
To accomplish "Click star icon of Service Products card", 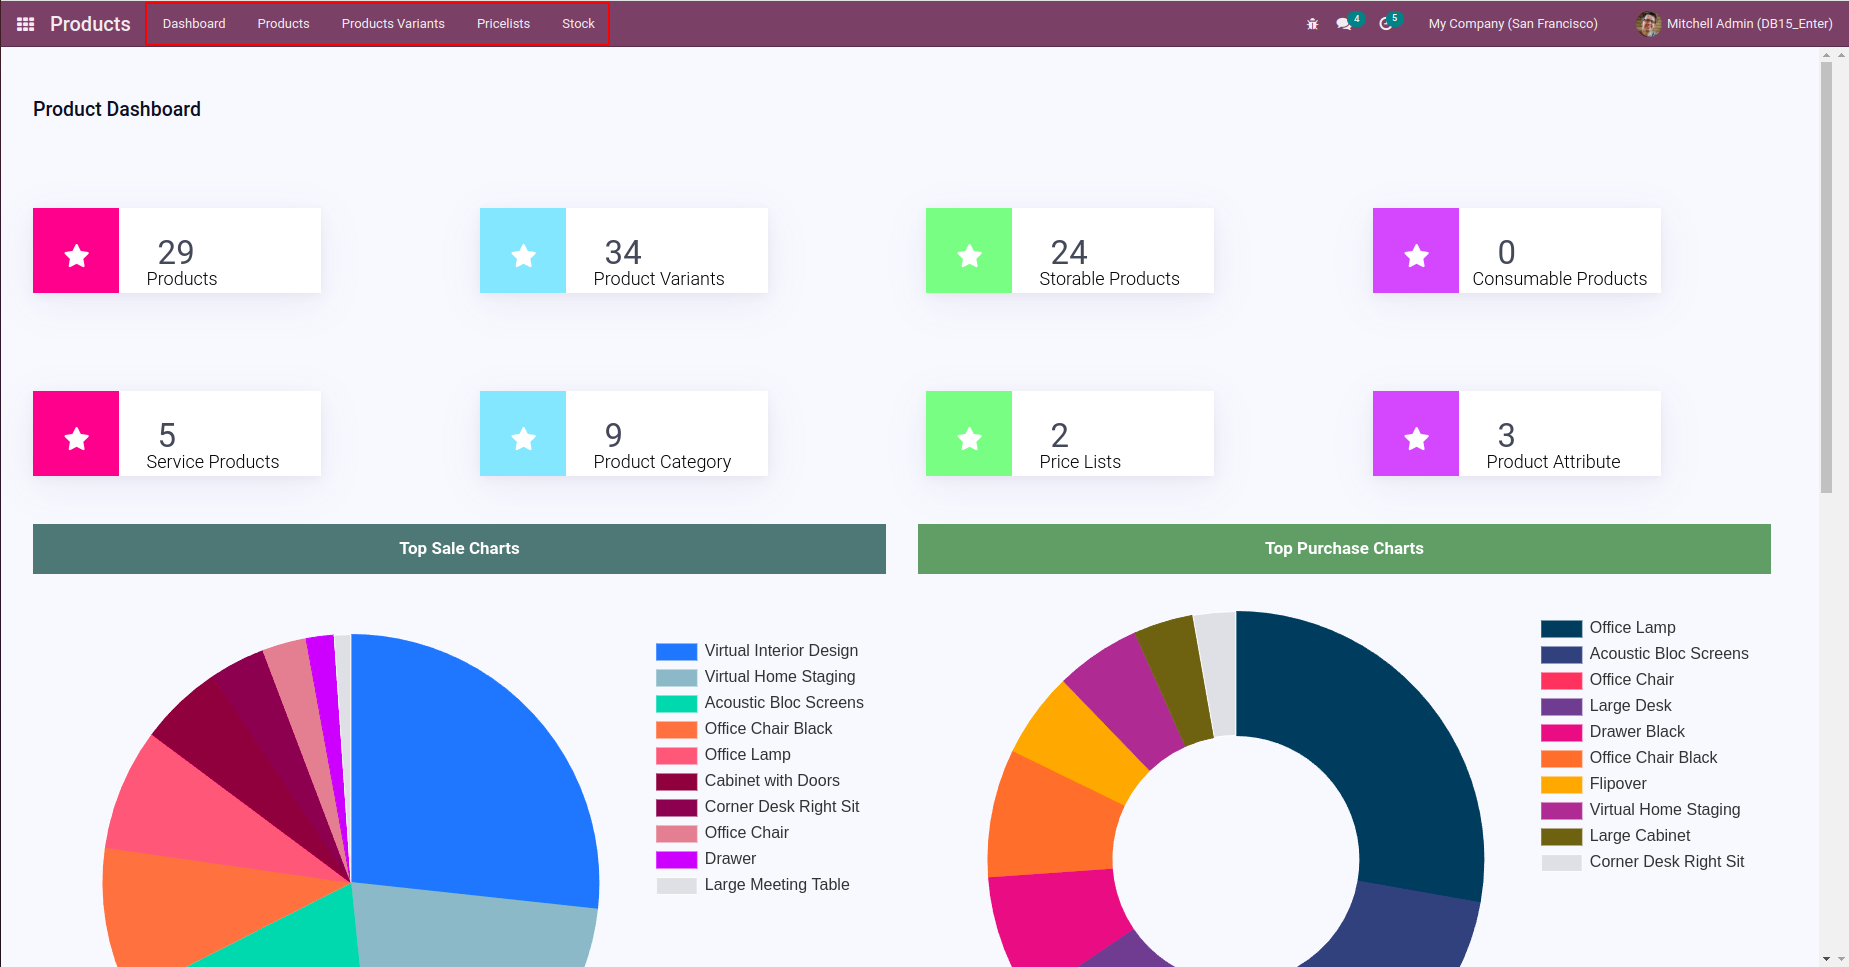I will point(76,439).
